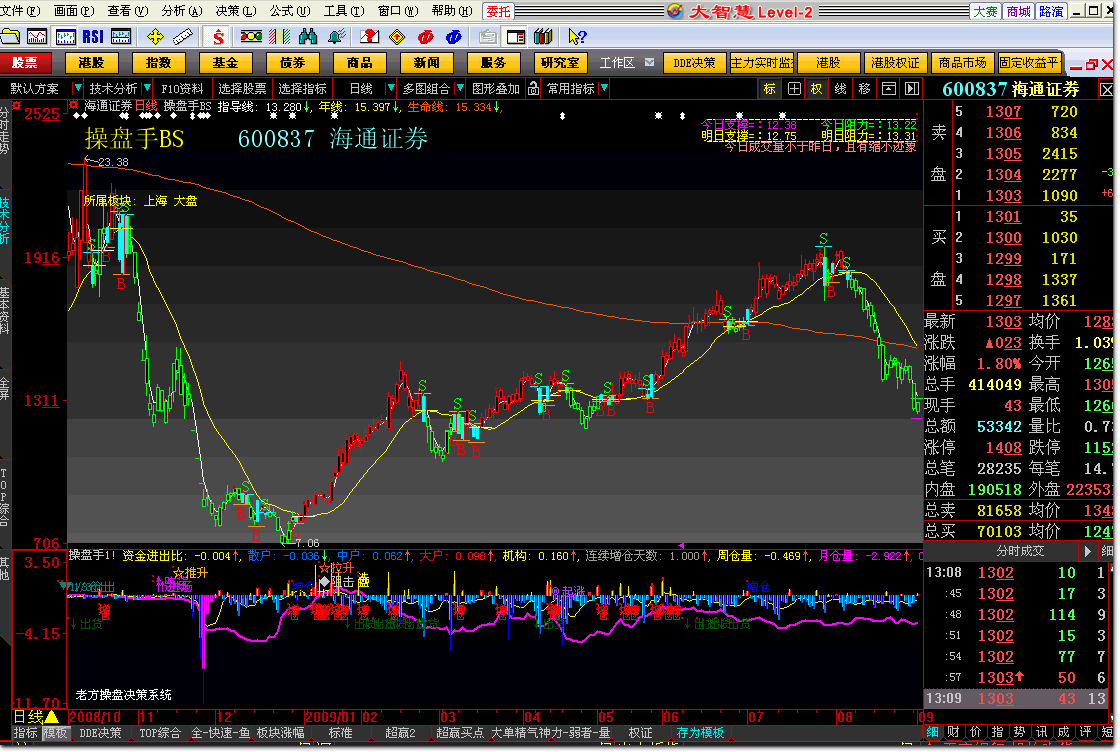Toggle the 移 move button
This screenshot has width=1120, height=752.
pyautogui.click(x=864, y=89)
